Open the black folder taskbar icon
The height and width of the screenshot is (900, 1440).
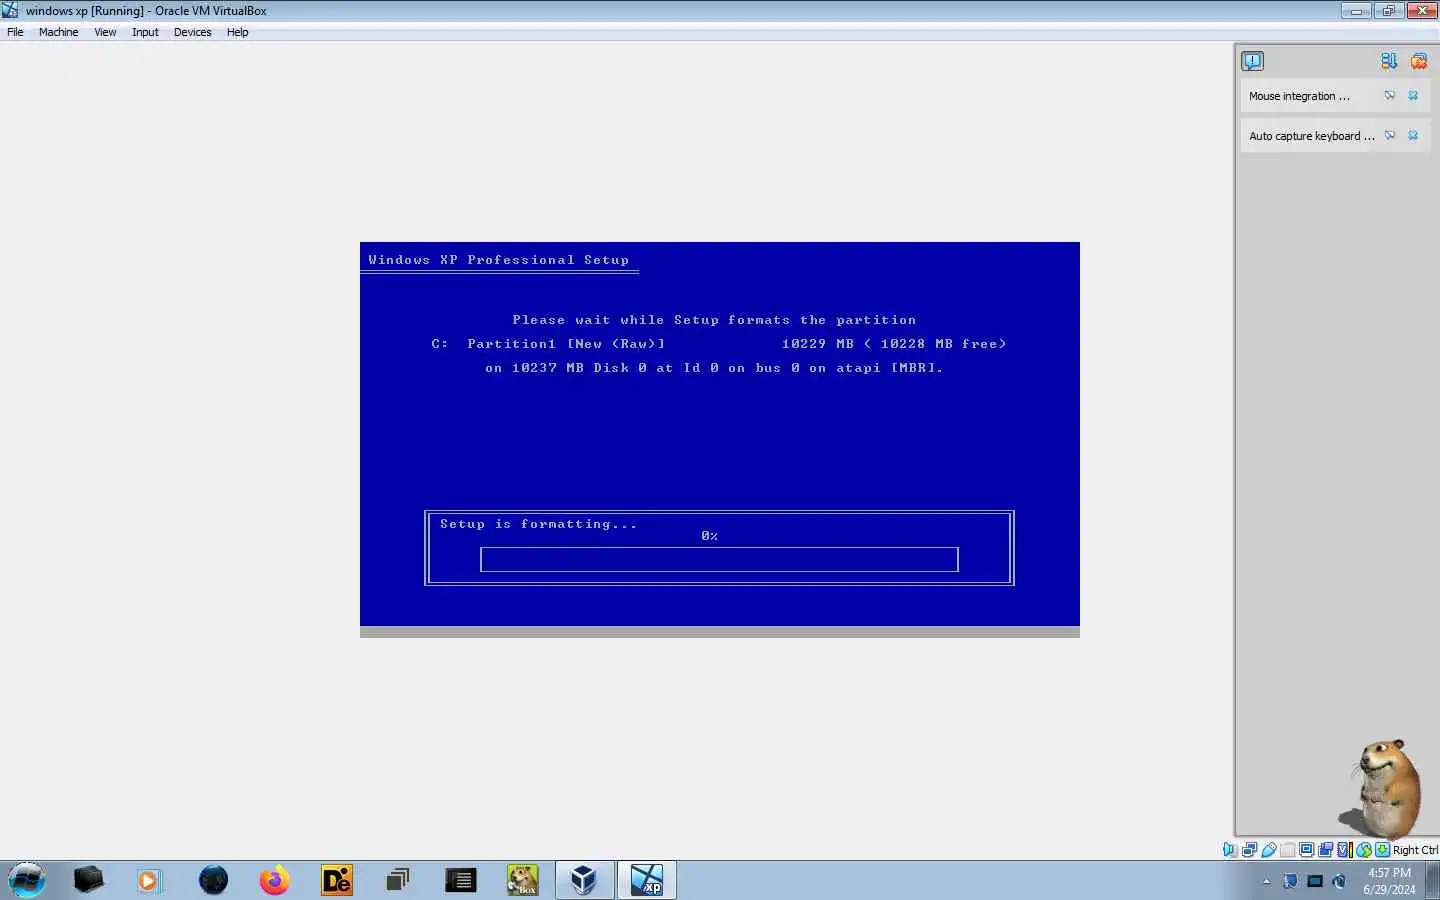tap(89, 880)
